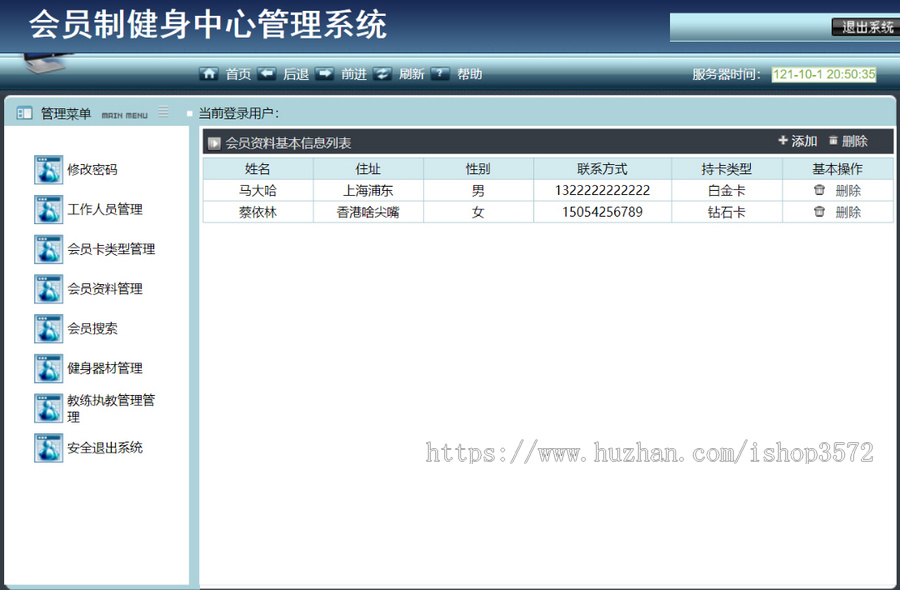Image resolution: width=900 pixels, height=590 pixels.
Task: Click the 退出系统 button
Action: pos(867,27)
